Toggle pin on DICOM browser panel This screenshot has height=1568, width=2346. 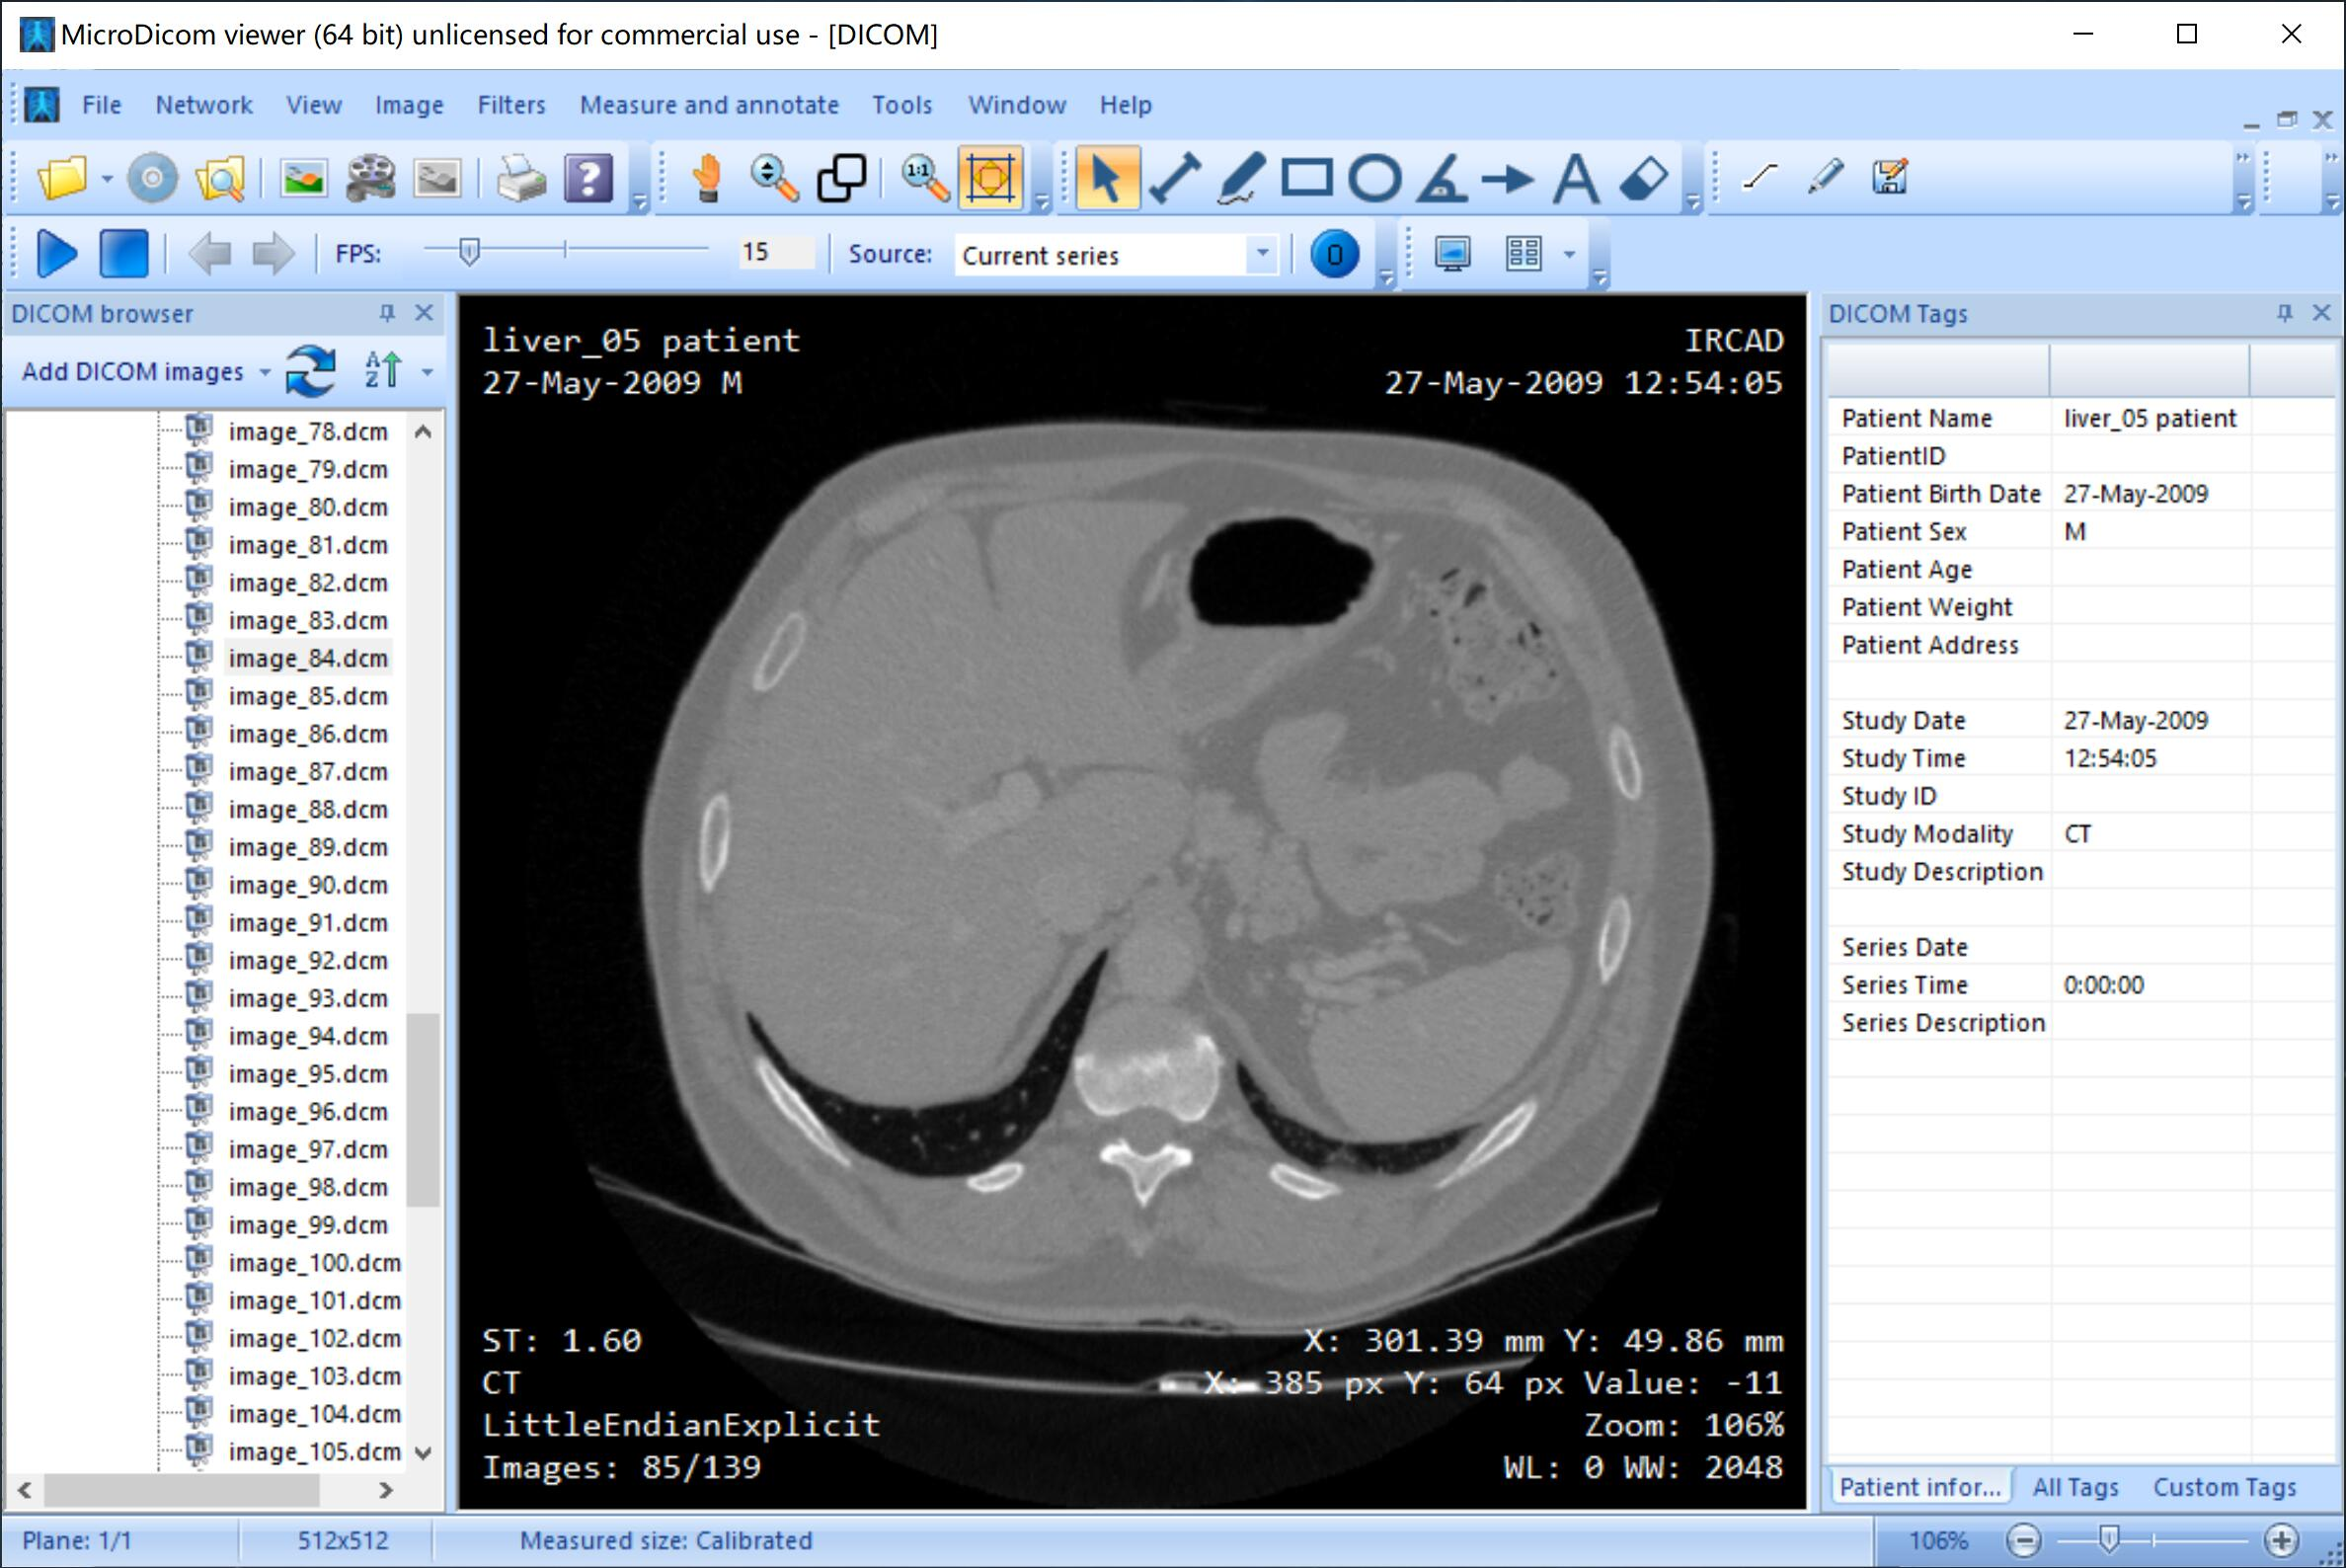tap(387, 313)
